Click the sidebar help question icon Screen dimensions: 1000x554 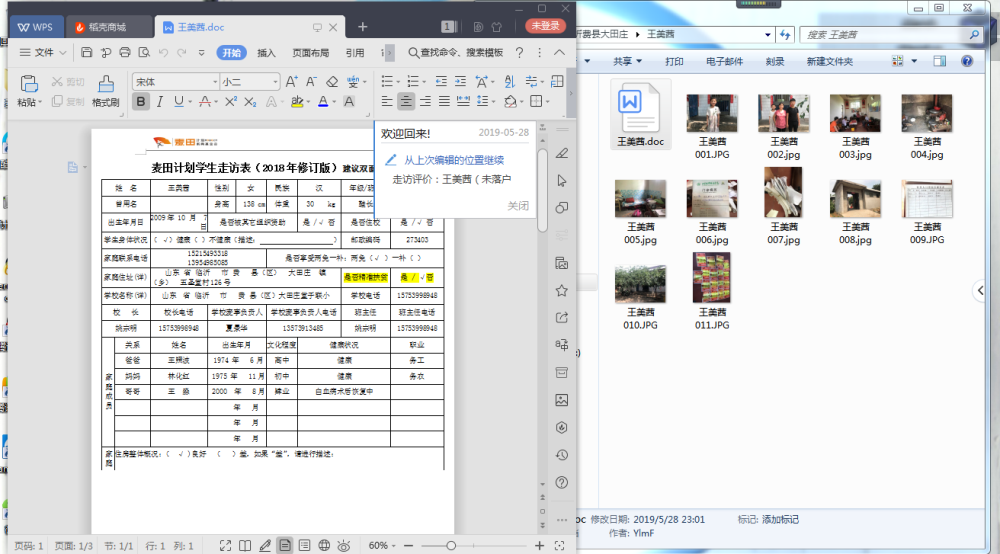pyautogui.click(x=562, y=482)
